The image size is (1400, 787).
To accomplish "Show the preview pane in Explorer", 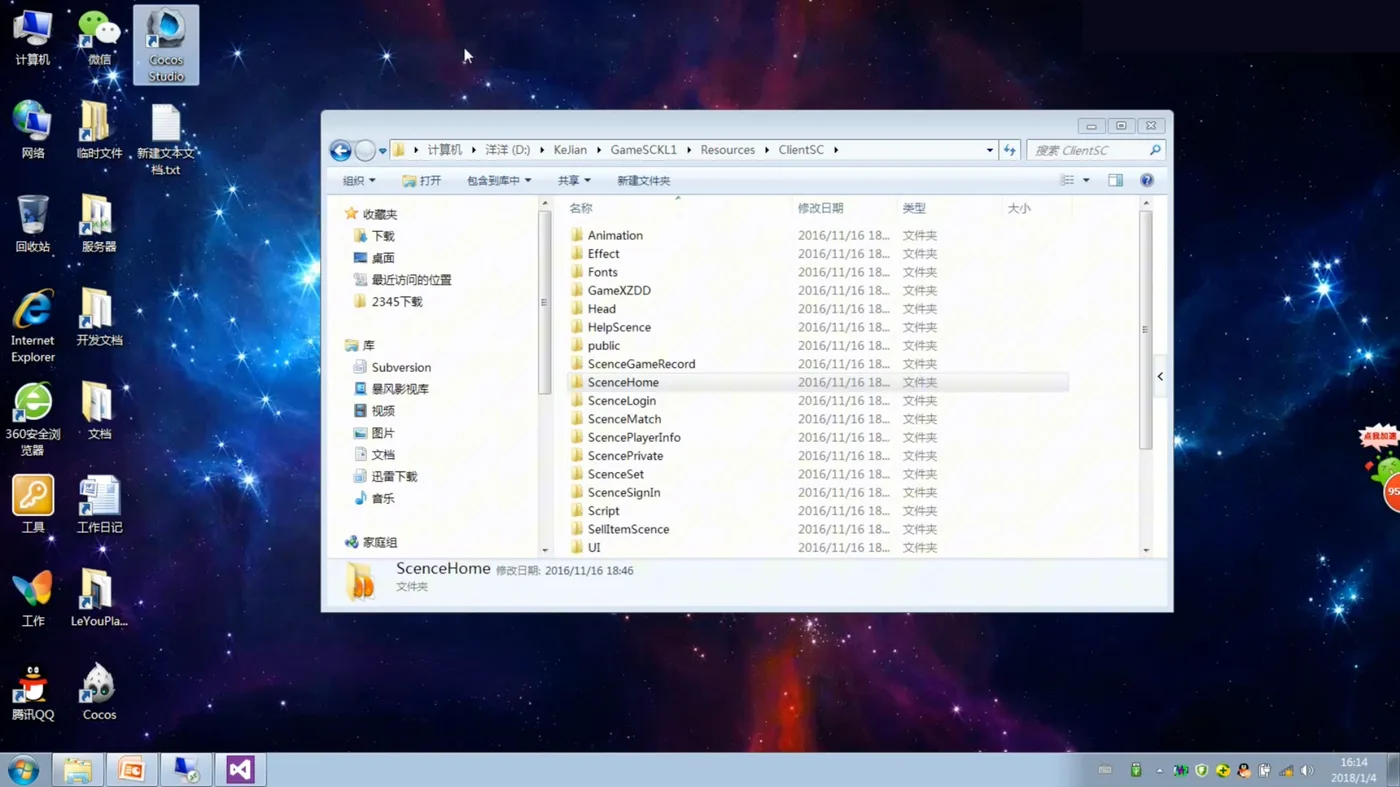I will [1115, 181].
